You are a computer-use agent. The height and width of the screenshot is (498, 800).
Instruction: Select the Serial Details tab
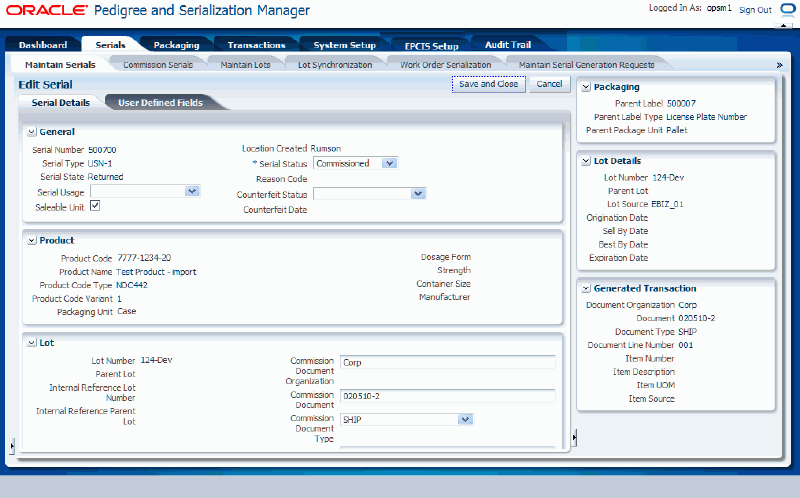click(x=61, y=103)
